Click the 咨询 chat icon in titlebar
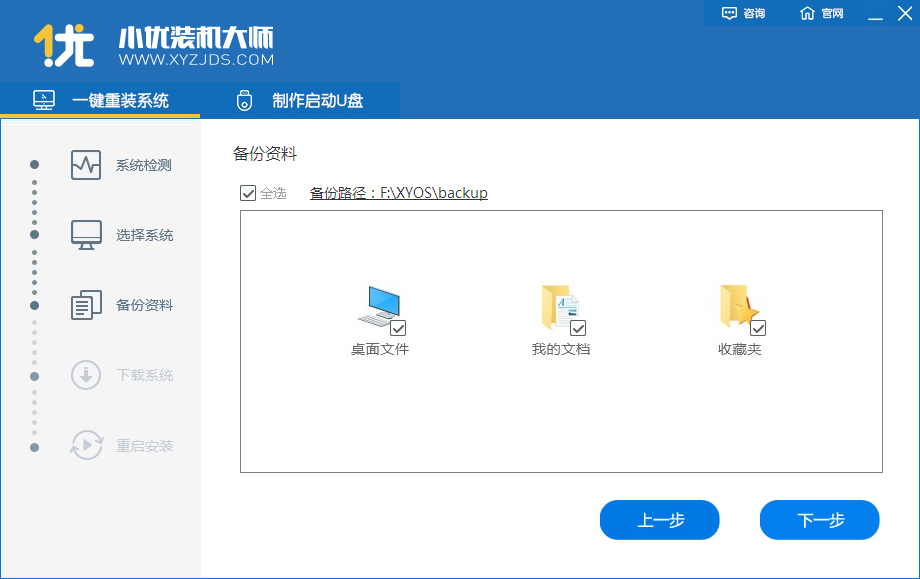The width and height of the screenshot is (920, 579). coord(727,13)
